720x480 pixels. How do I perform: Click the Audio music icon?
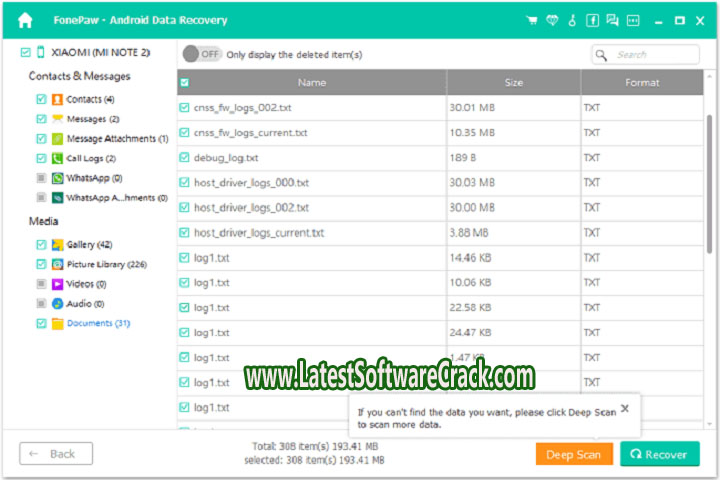57,304
